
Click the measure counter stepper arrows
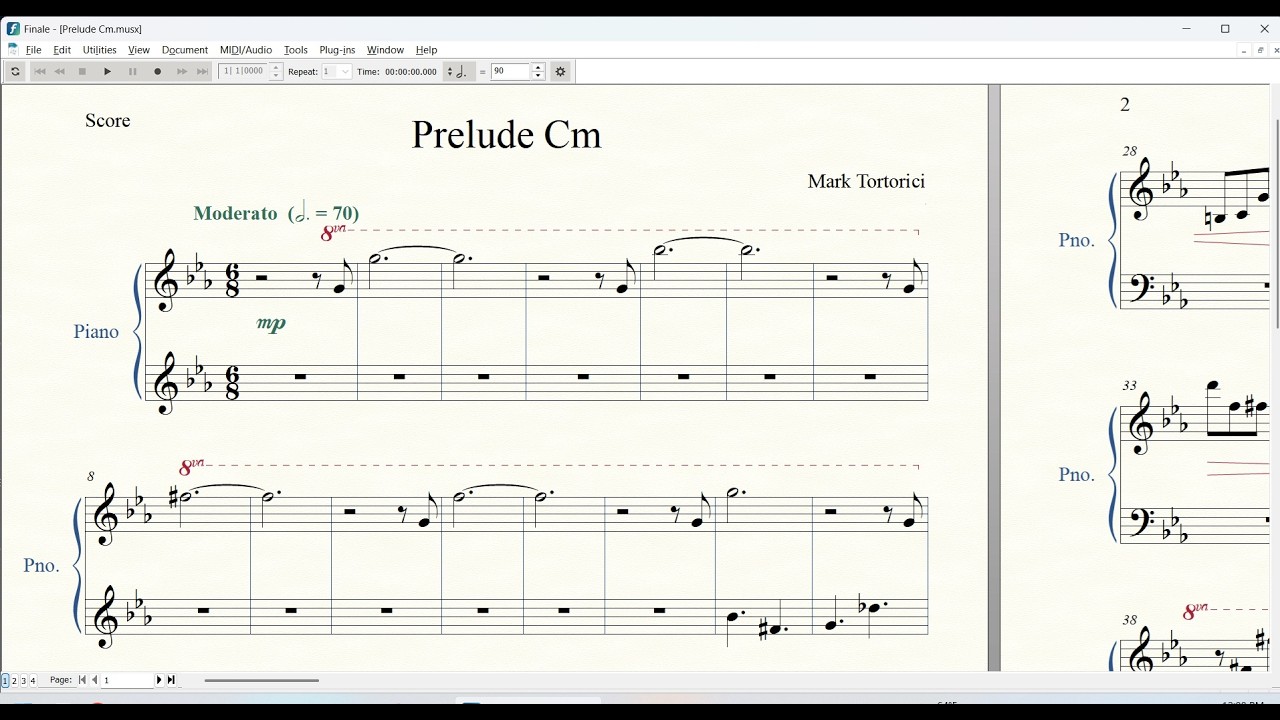click(277, 72)
